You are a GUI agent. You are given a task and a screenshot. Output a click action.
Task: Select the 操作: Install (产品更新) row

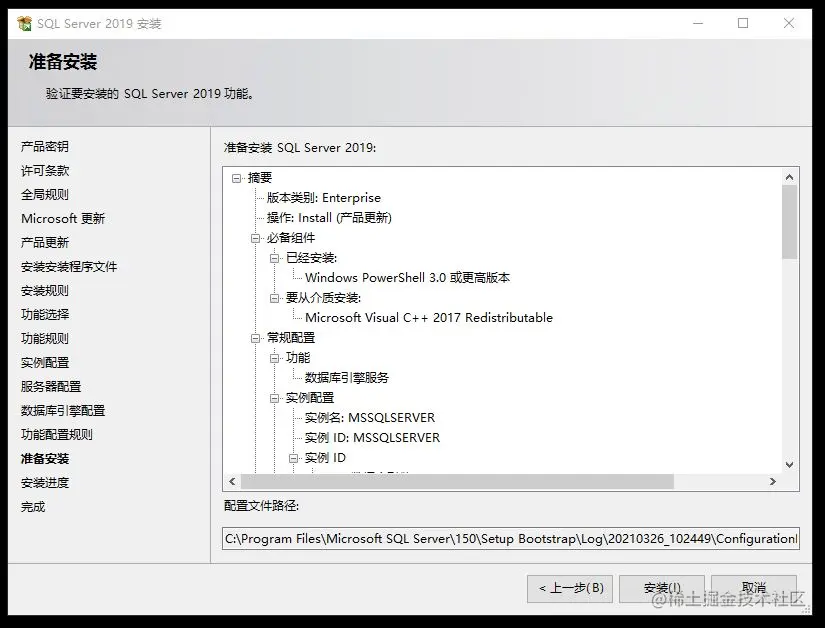click(329, 218)
